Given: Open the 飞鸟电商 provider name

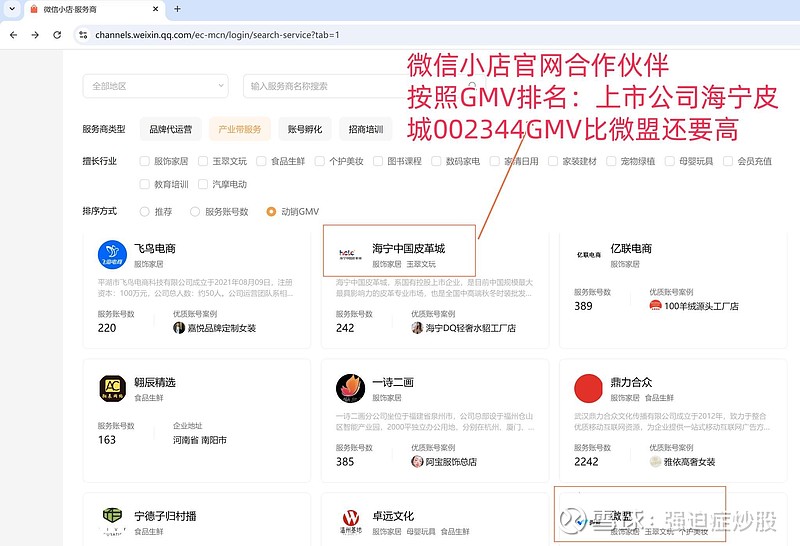Looking at the screenshot, I should point(155,249).
